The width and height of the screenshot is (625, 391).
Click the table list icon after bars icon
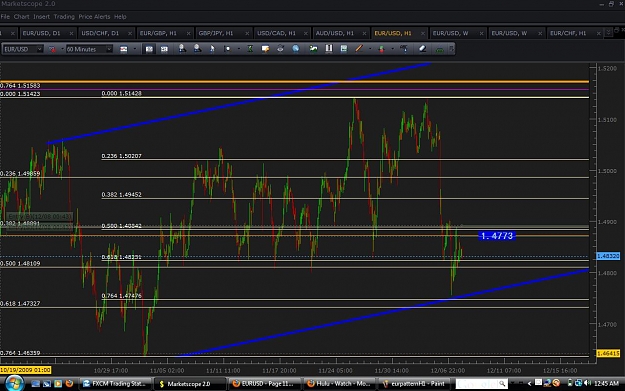[x=344, y=49]
